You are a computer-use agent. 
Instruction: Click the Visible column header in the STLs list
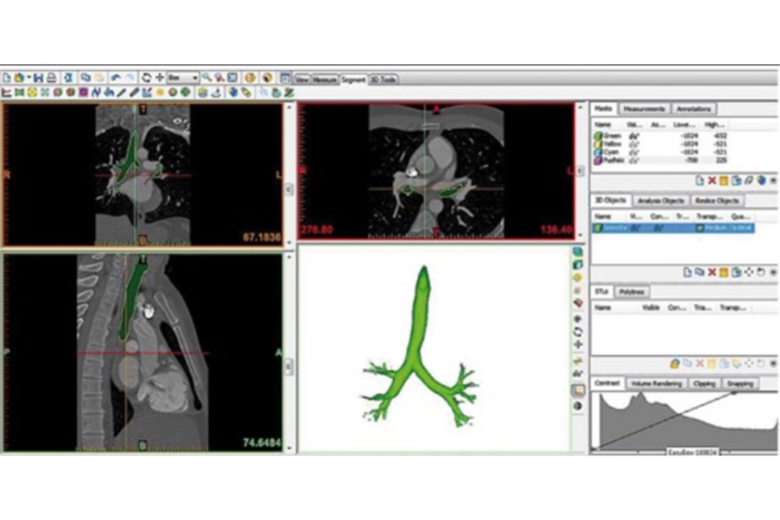coord(651,308)
